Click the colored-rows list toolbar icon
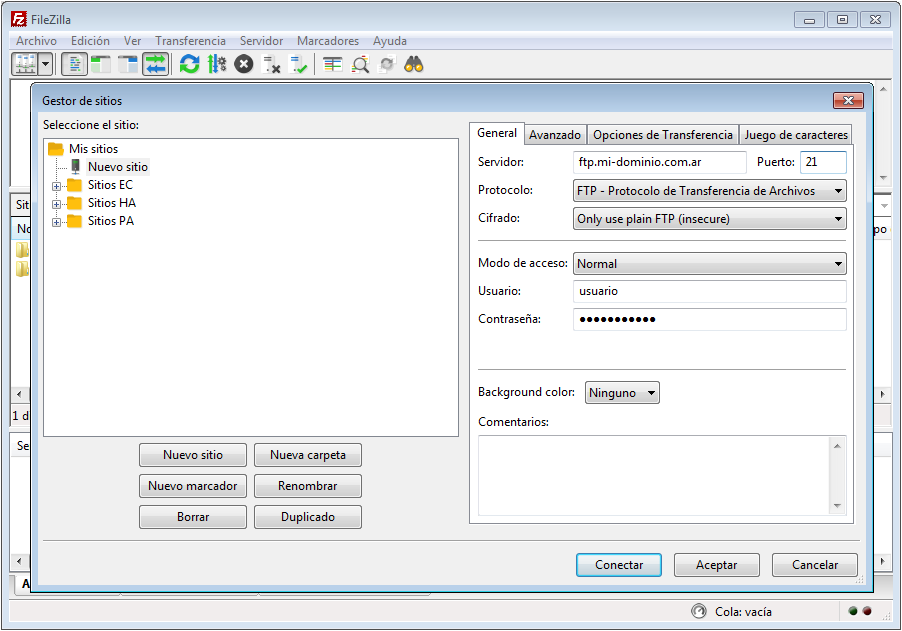902x631 pixels. click(x=332, y=64)
